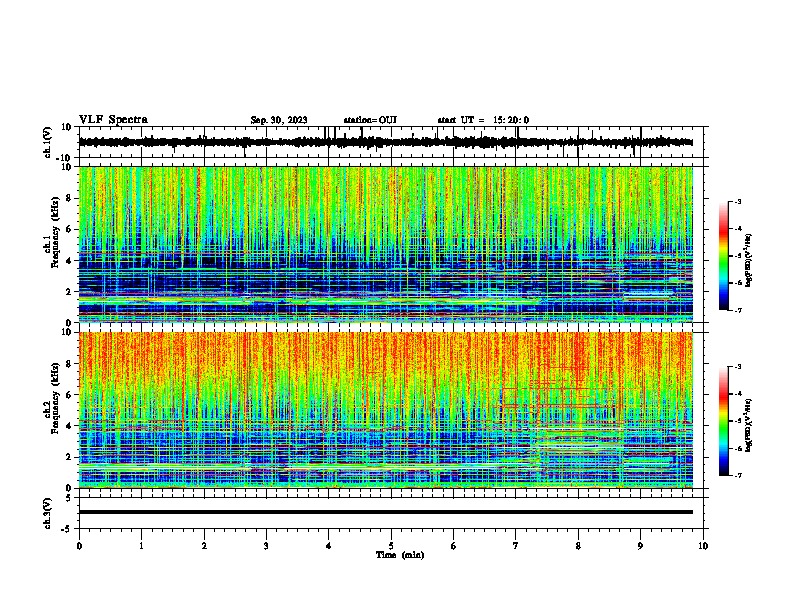792x612 pixels.
Task: Click the ch.2 color scale bar
Action: pyautogui.click(x=724, y=421)
